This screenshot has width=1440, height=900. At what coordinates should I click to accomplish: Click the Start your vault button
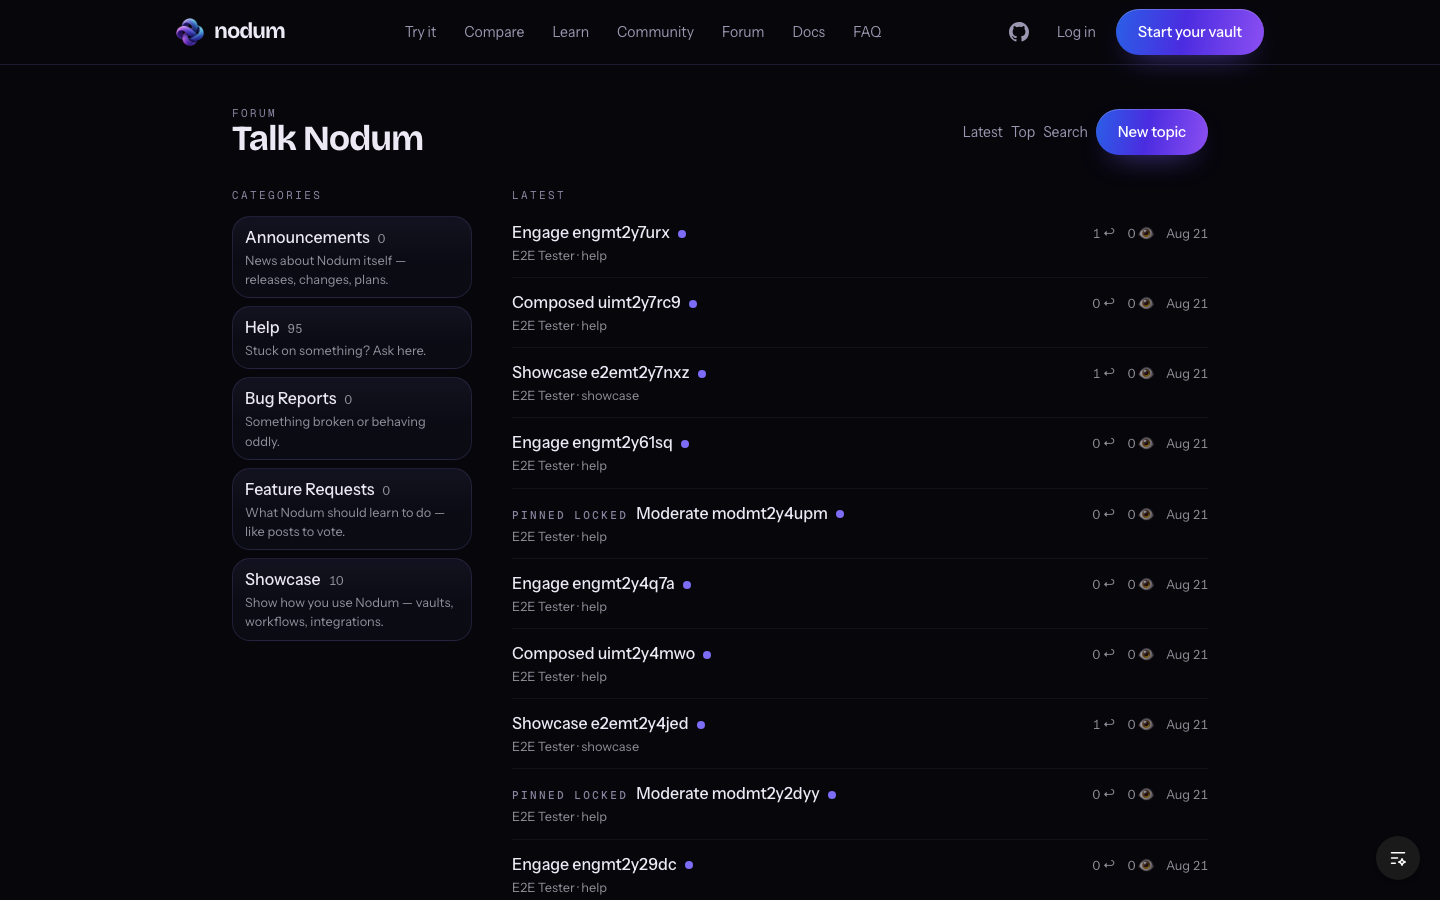(1190, 32)
